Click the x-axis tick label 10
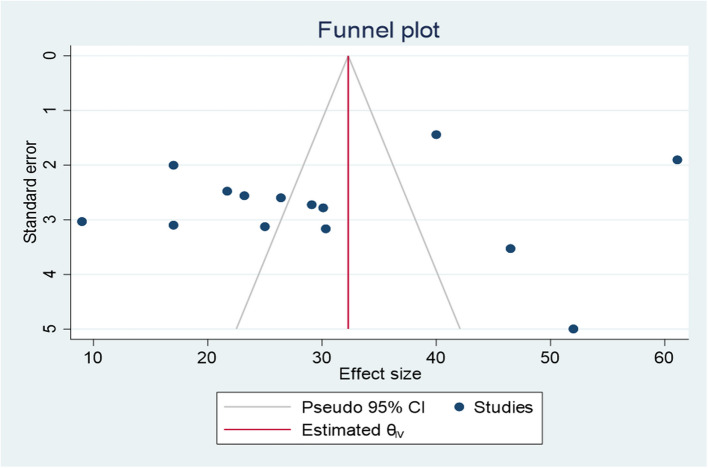708x468 pixels. pyautogui.click(x=93, y=353)
